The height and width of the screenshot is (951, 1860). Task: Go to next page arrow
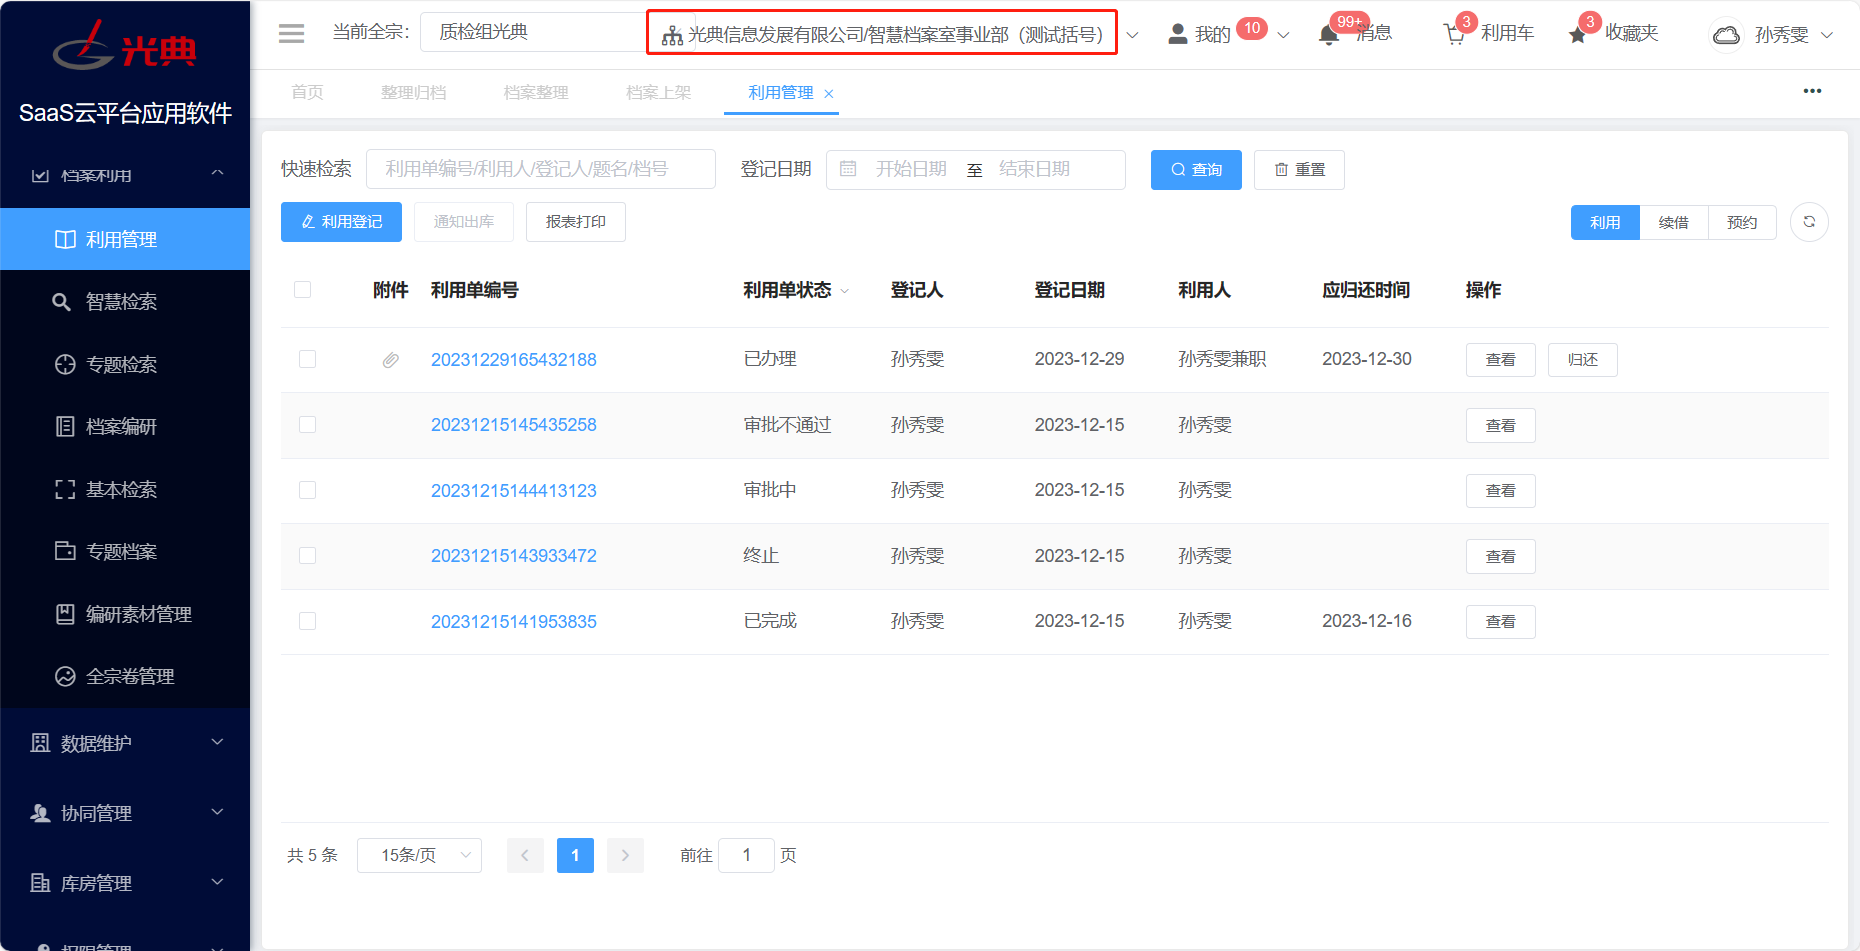[x=625, y=855]
